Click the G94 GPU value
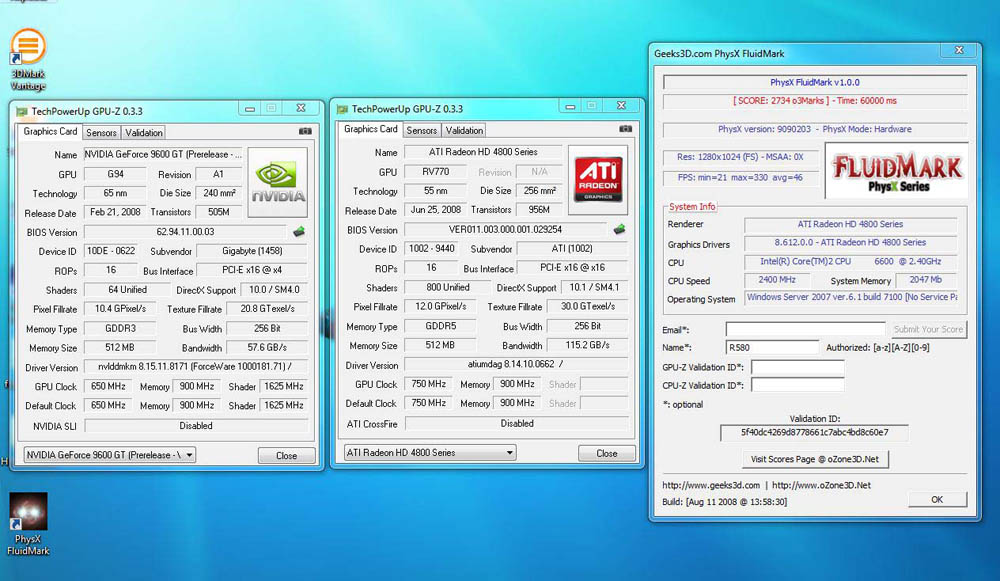 point(116,173)
